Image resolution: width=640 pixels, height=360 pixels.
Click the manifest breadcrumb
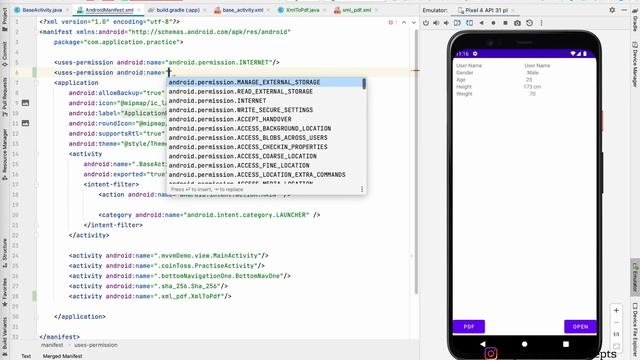[52, 345]
